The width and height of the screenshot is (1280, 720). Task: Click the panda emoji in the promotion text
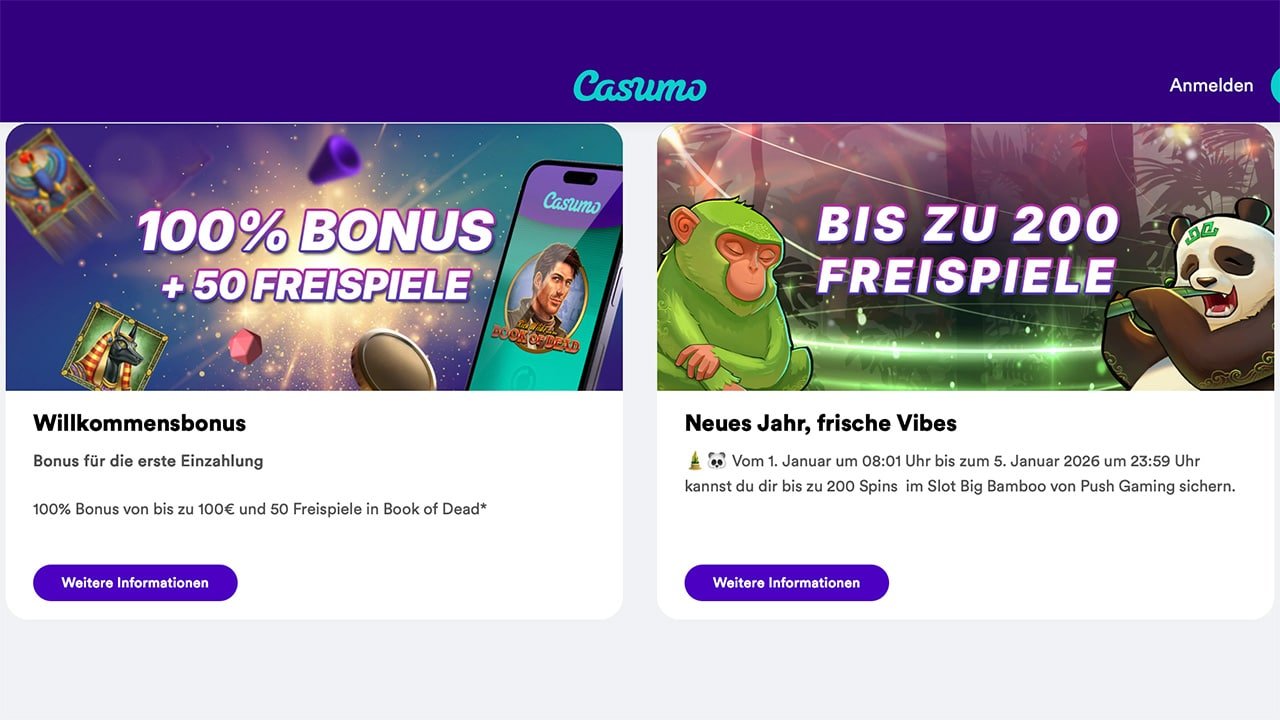point(717,461)
